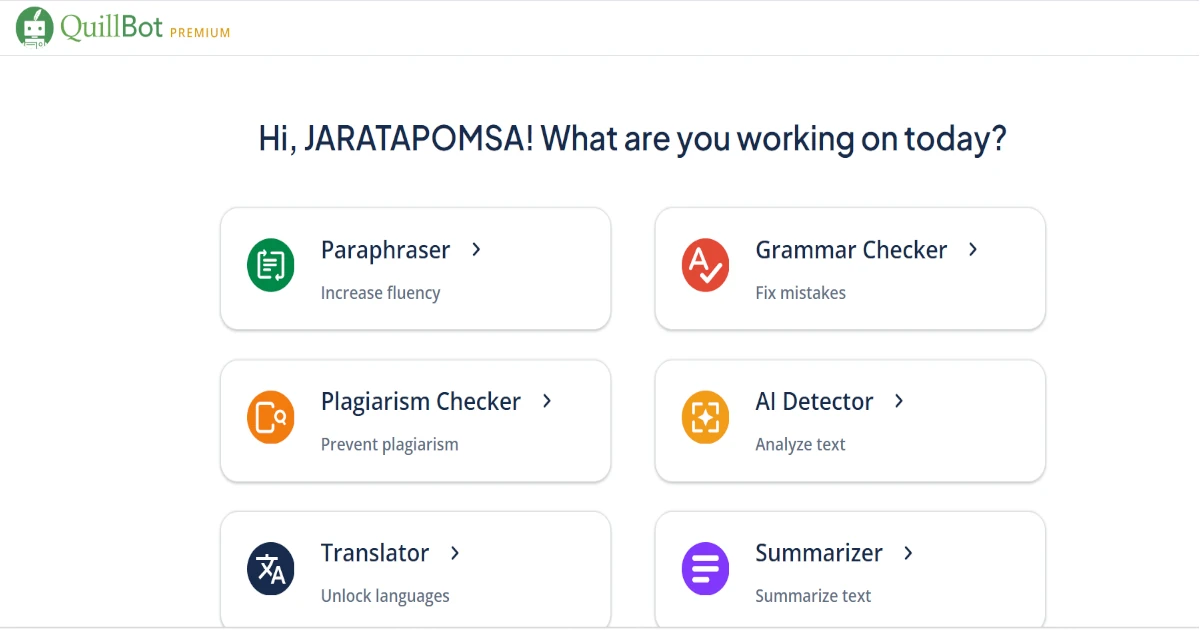Open the Plagiarism Checker title
This screenshot has width=1200, height=630.
point(421,402)
